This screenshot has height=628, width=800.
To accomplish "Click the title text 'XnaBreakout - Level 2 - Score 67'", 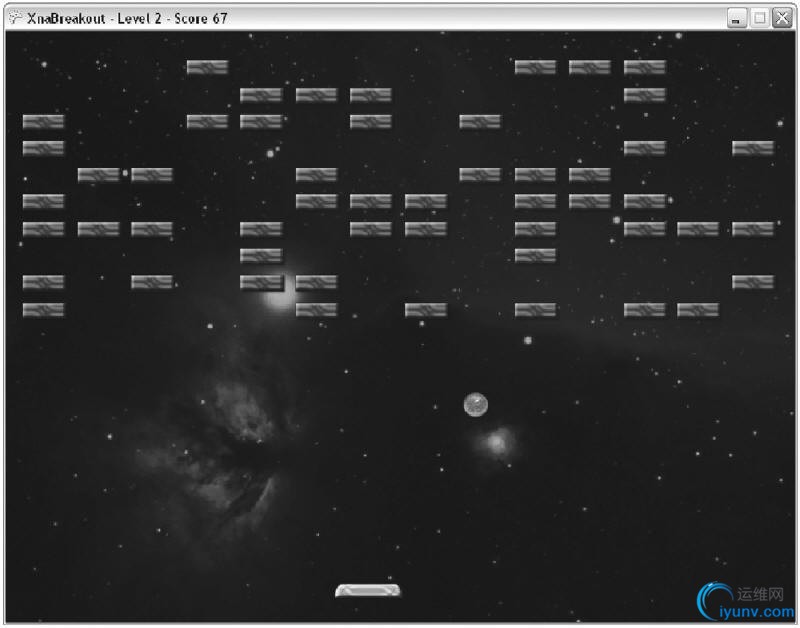I will (127, 18).
